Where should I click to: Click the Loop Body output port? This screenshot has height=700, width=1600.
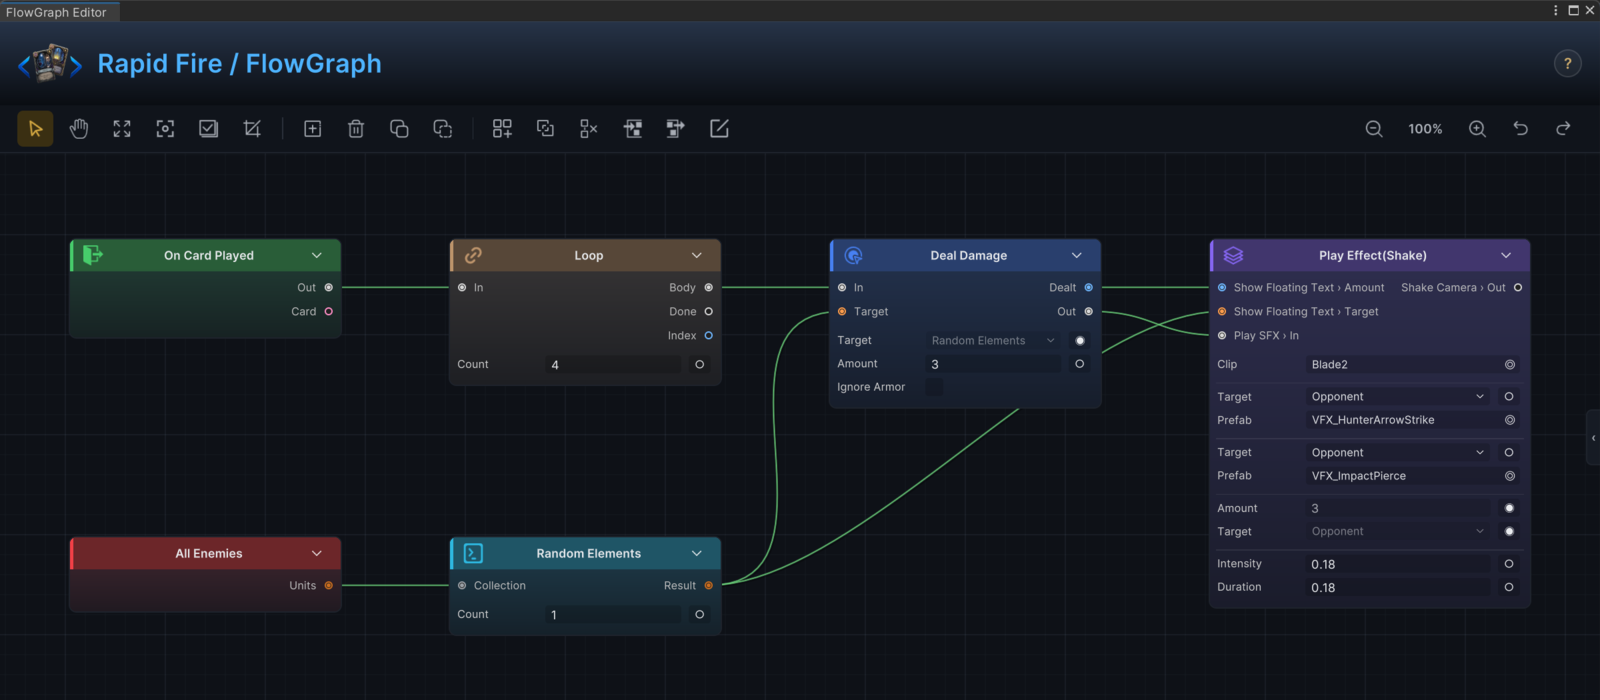[709, 288]
